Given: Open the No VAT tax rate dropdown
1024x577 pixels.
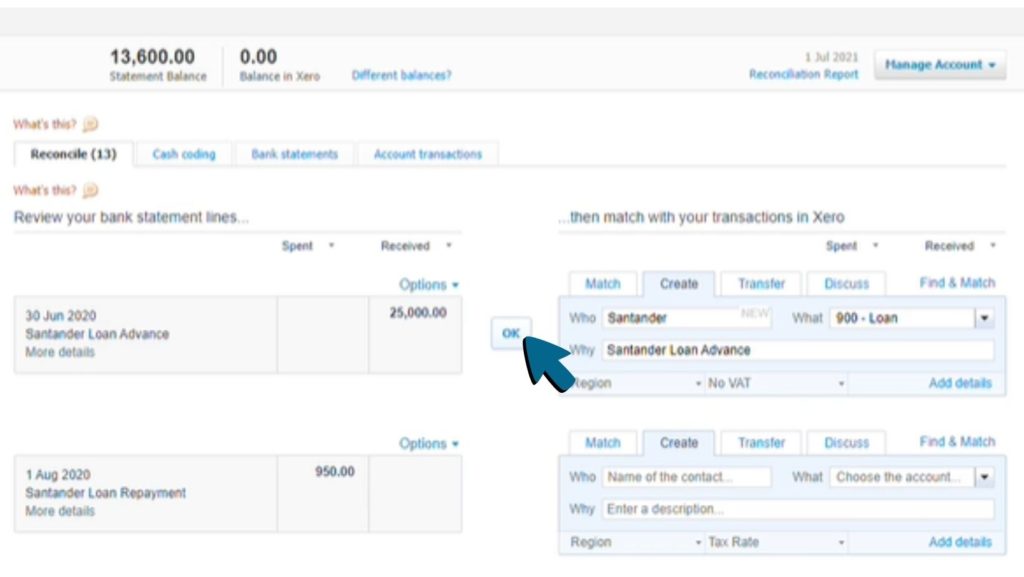Looking at the screenshot, I should click(x=776, y=383).
